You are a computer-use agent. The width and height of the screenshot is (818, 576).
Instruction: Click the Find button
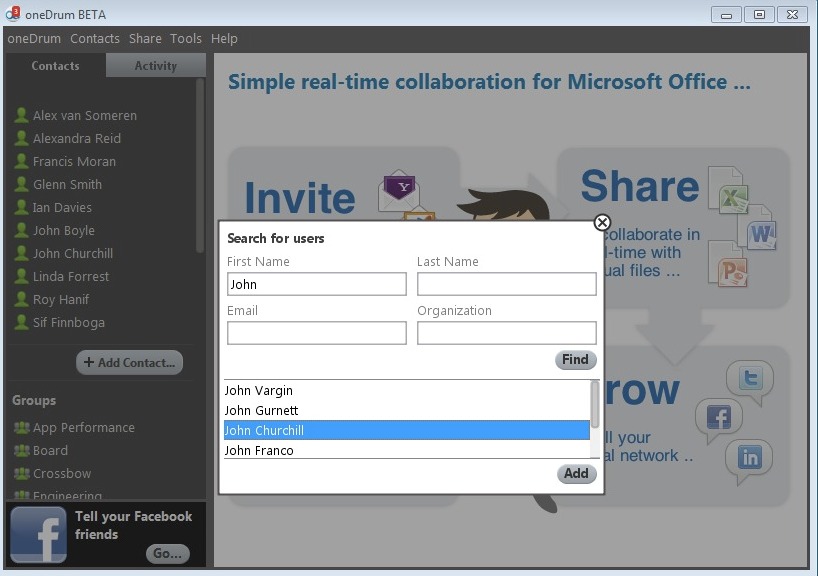point(575,359)
